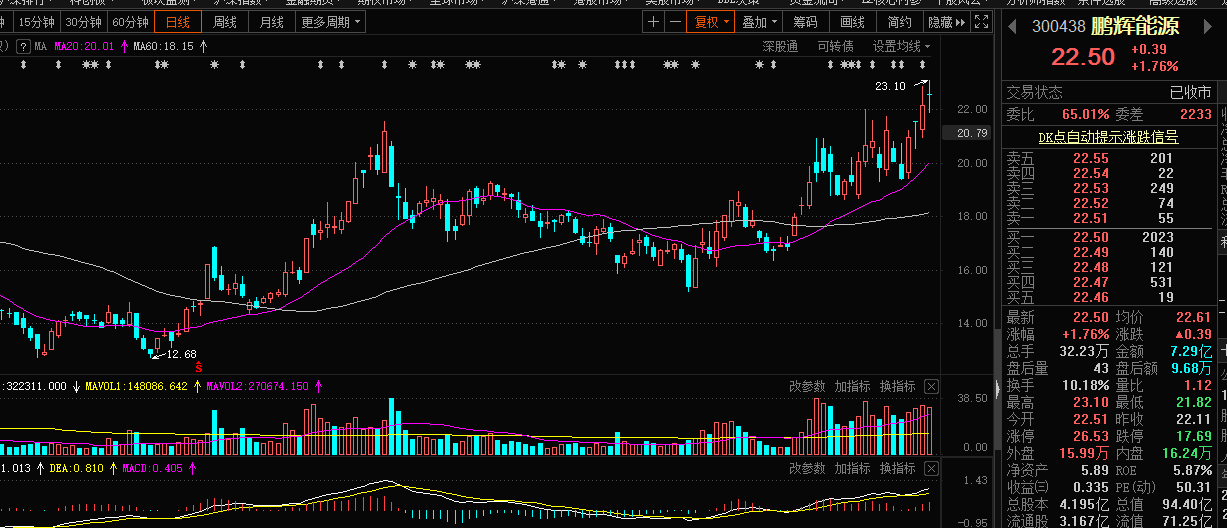
Task: Close the volume indicator panel
Action: (x=931, y=386)
